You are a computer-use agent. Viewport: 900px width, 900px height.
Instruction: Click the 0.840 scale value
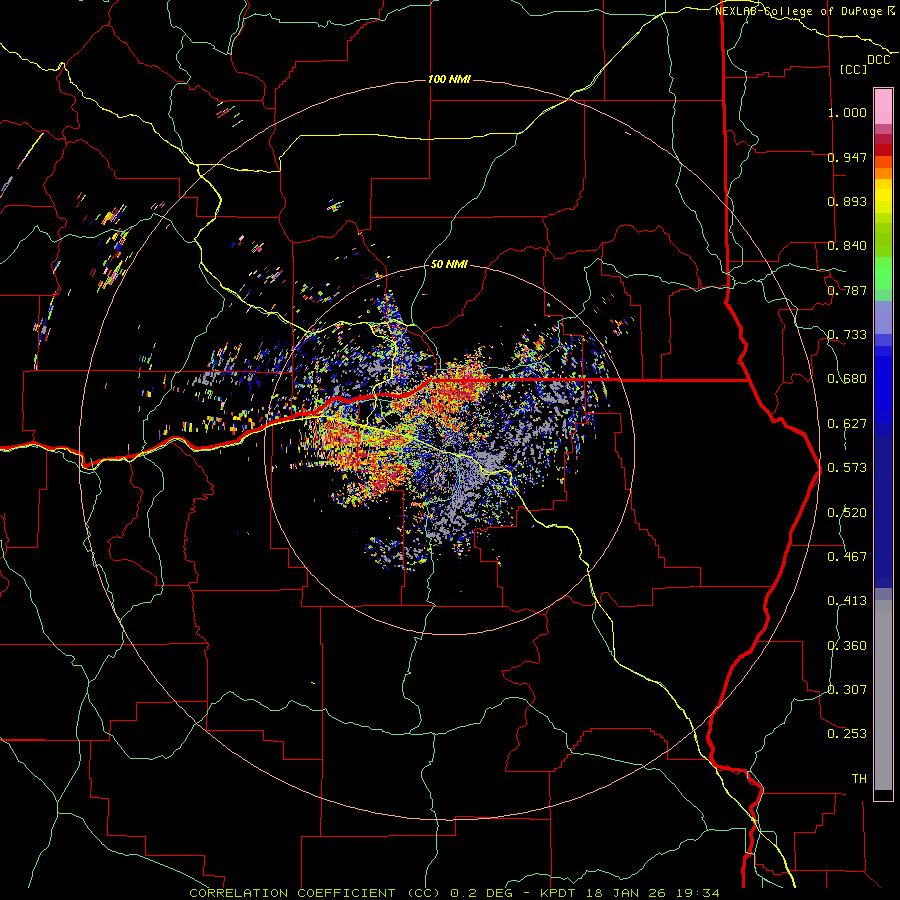click(847, 246)
